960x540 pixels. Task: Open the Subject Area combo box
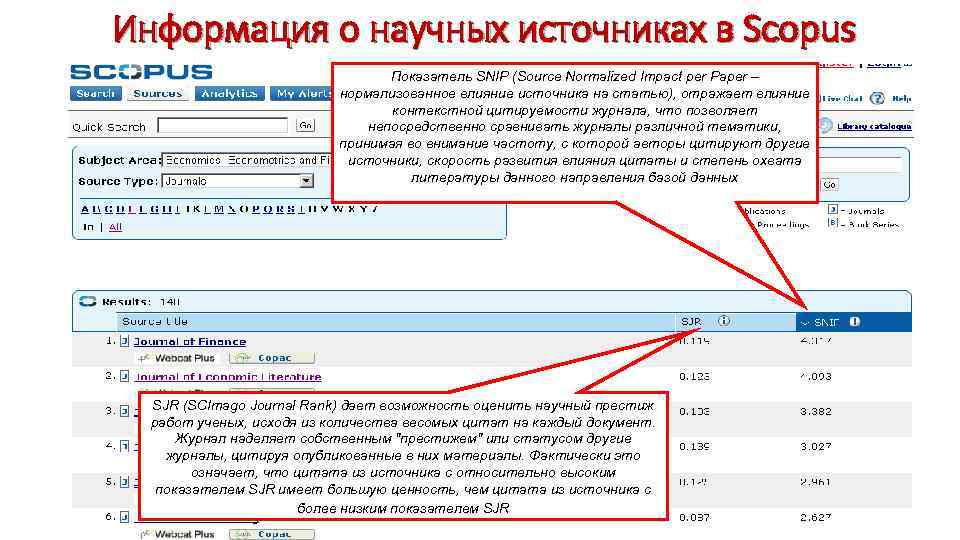(x=247, y=160)
